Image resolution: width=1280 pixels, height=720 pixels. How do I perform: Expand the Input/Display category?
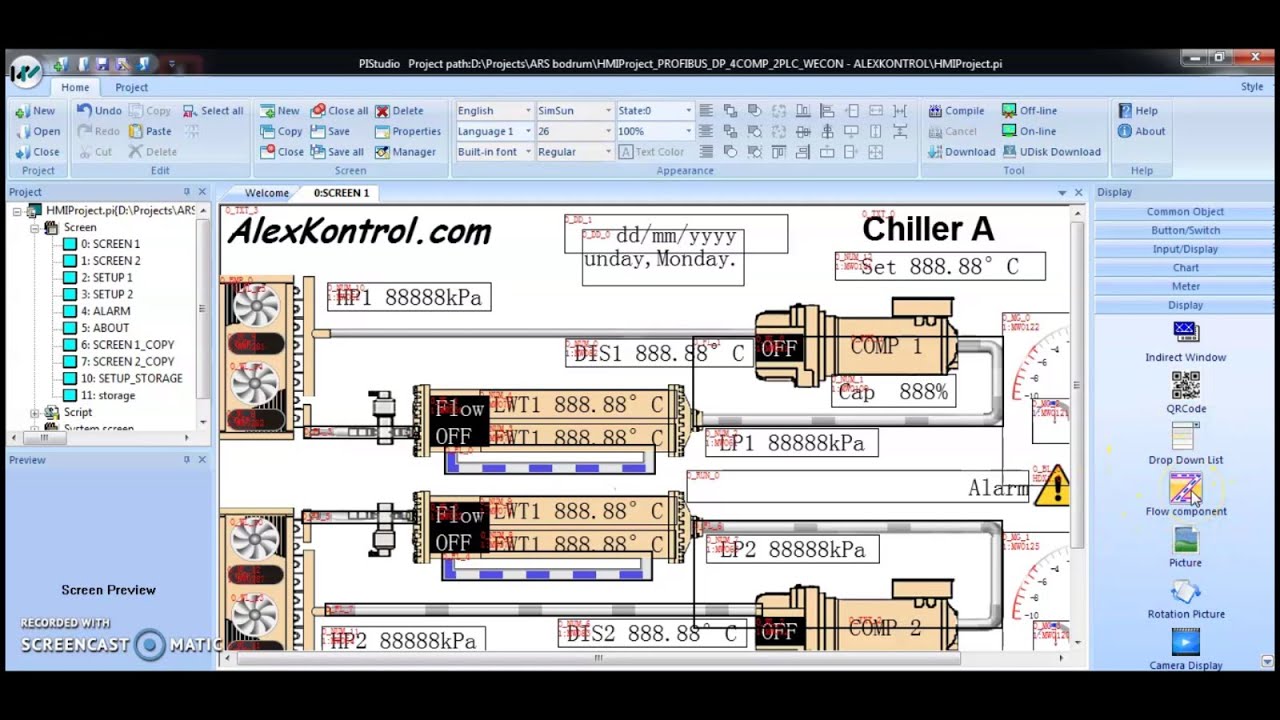coord(1185,249)
